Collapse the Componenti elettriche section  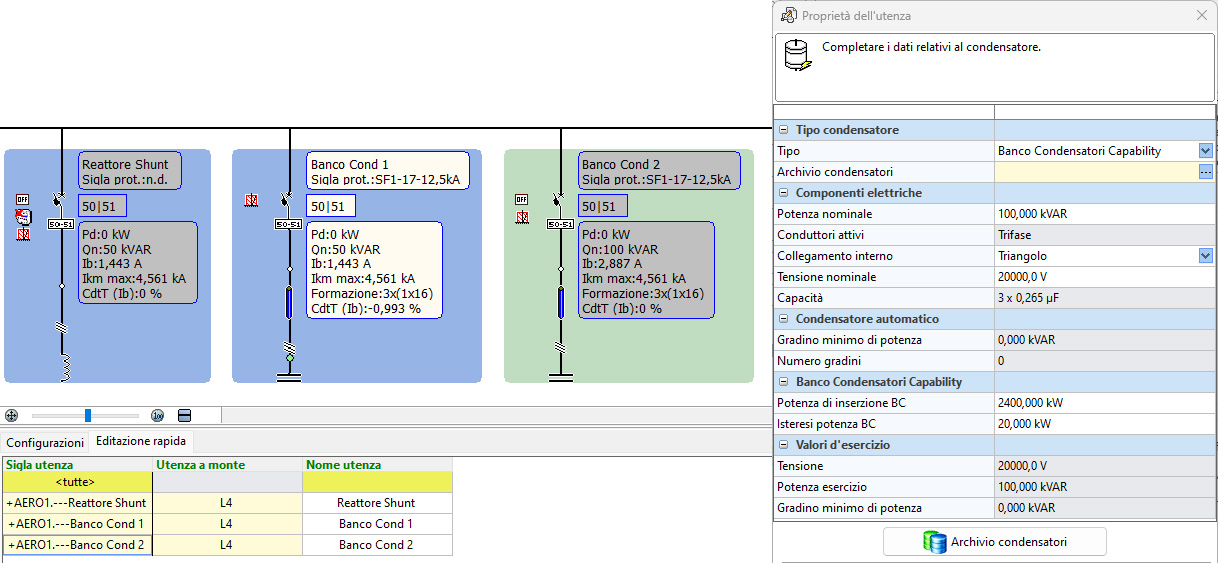[784, 193]
